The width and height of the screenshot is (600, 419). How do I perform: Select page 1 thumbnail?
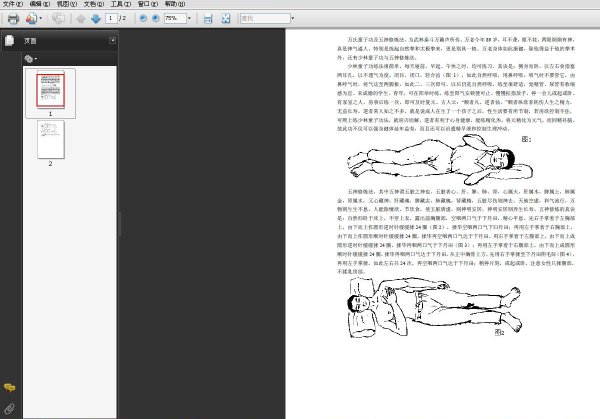51,90
